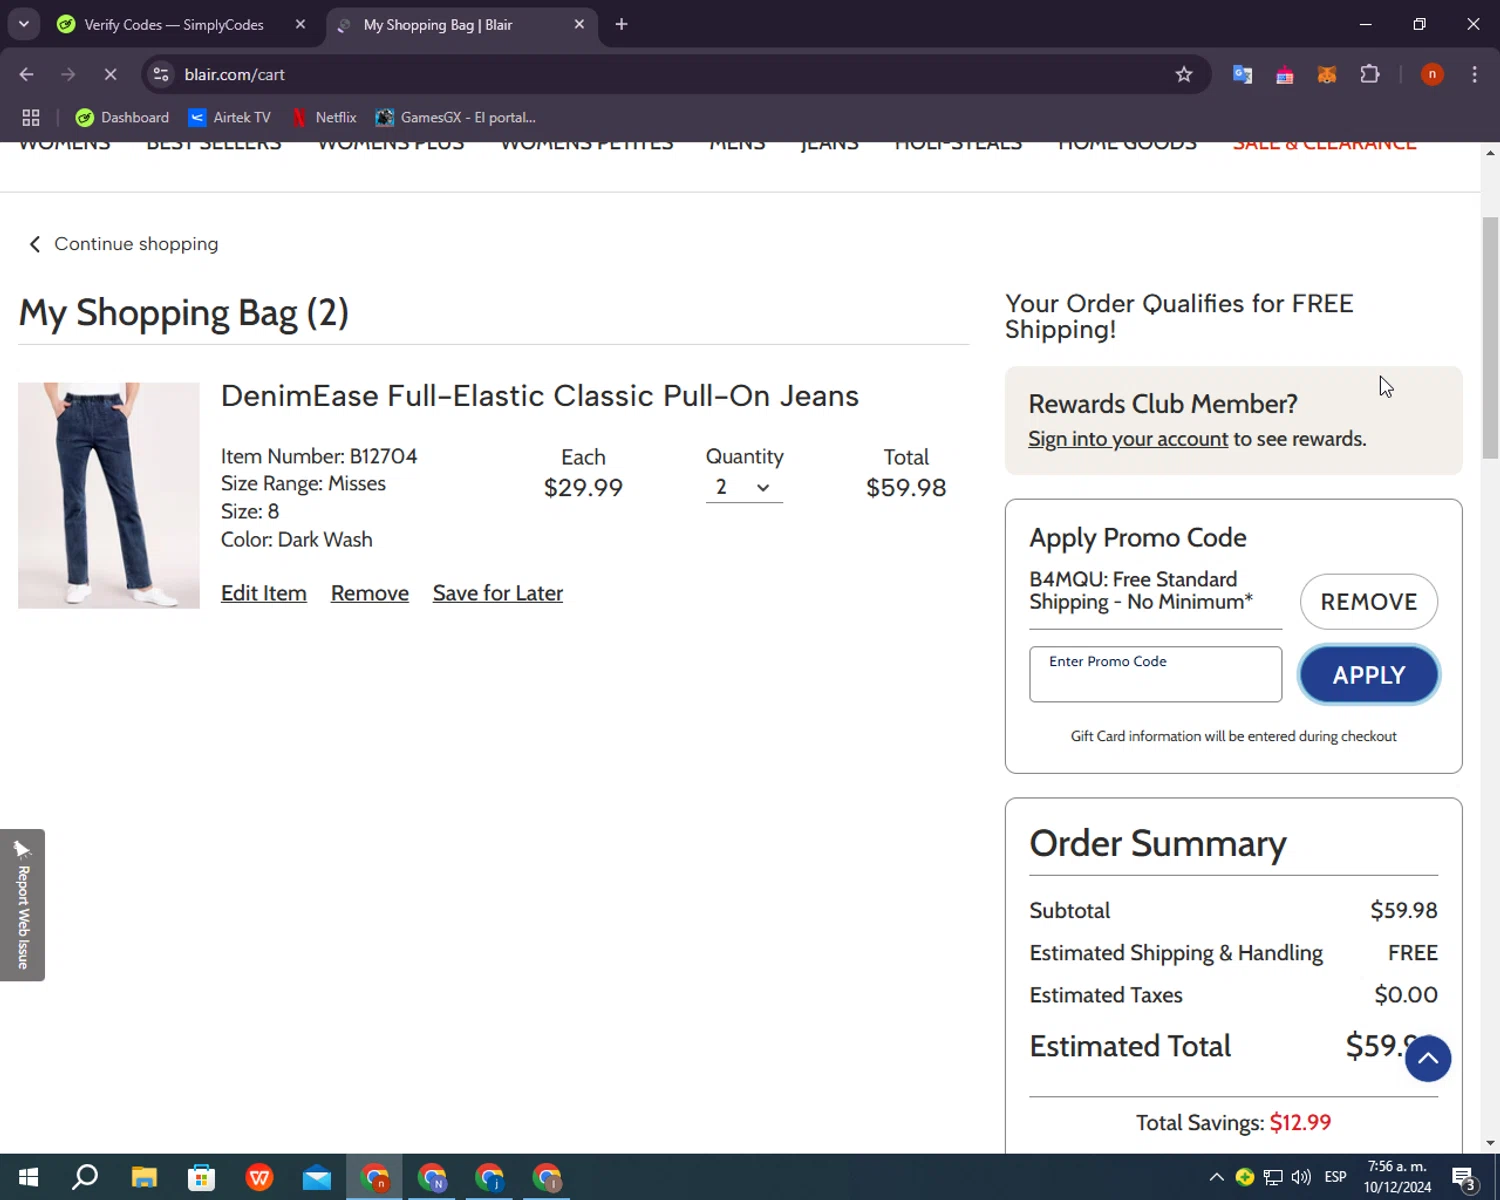Click the APPLY promo button
The image size is (1500, 1200).
pyautogui.click(x=1369, y=675)
